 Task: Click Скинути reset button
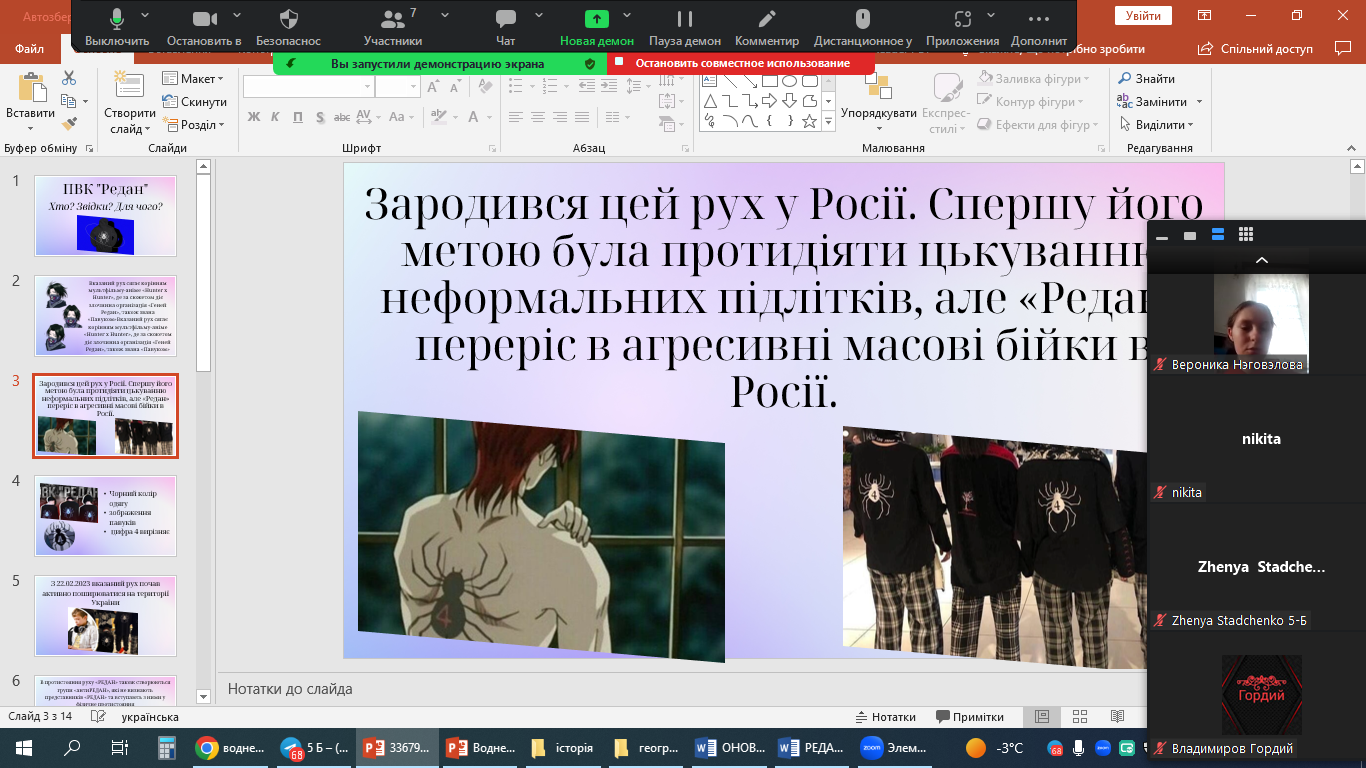(x=195, y=102)
